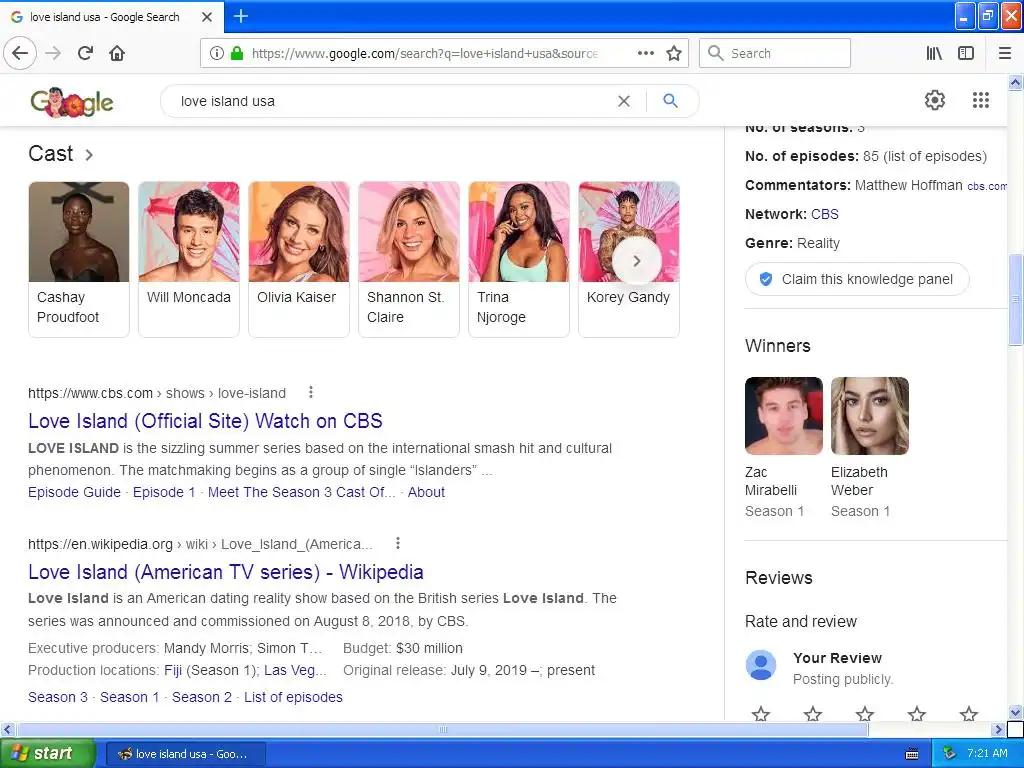
Task: Click the user avatar next to Your Review
Action: tap(761, 665)
